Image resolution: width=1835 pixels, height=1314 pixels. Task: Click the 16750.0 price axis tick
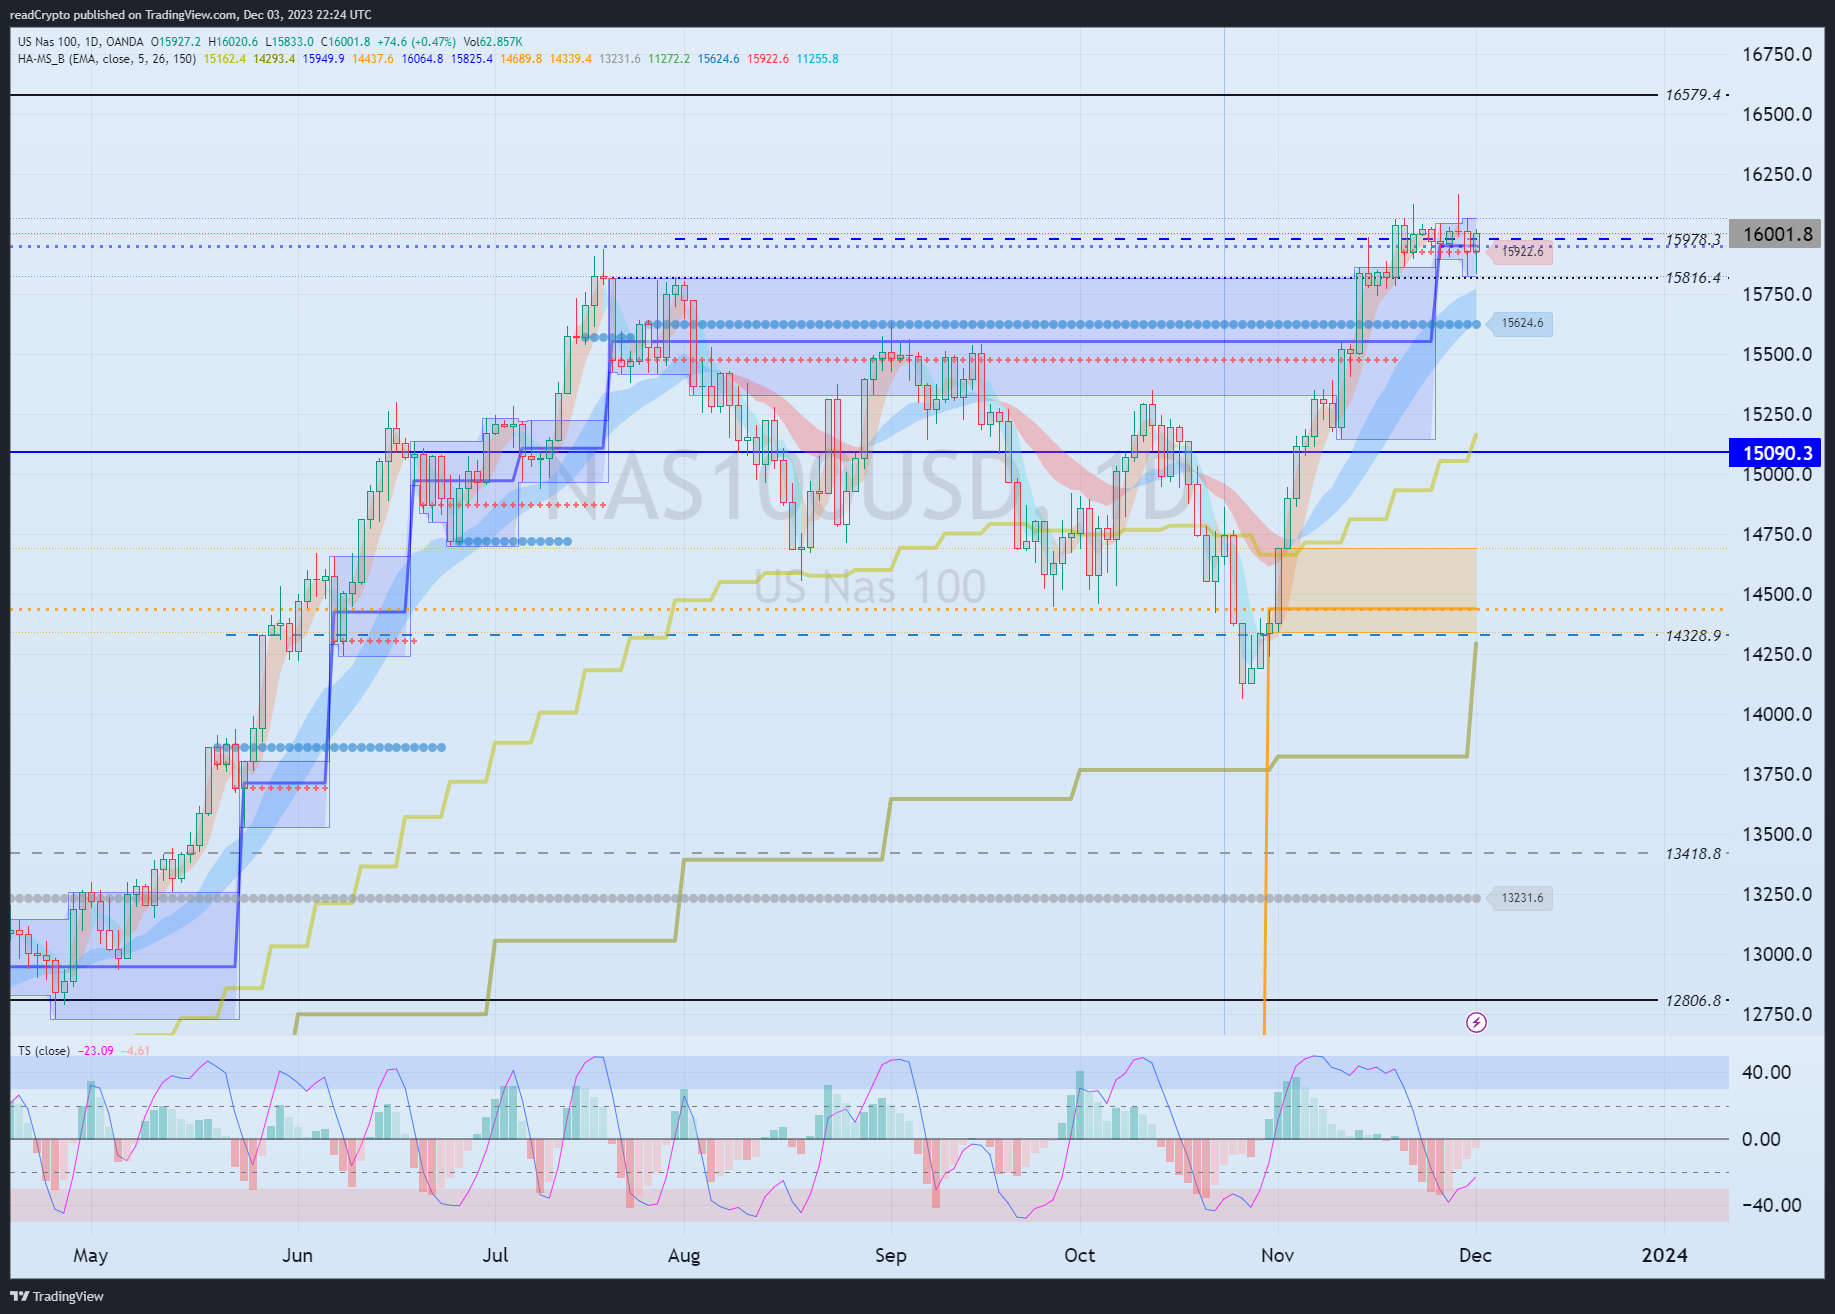(1777, 54)
